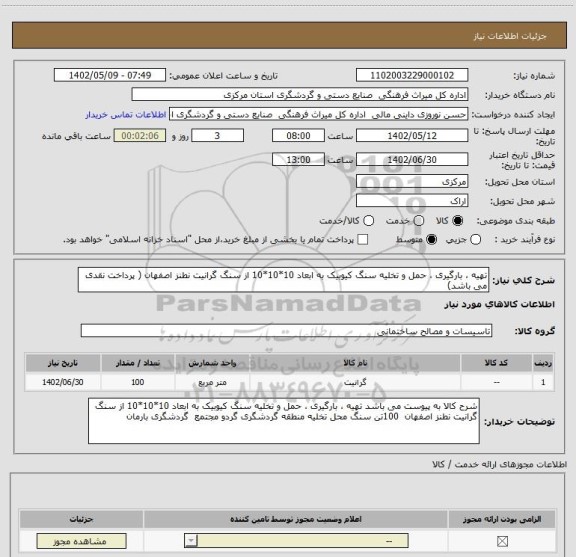Screen dimensions: 576x557
Task: Click the goods group field تاسیسات و مصالح ساختمانی
Action: [x=286, y=331]
